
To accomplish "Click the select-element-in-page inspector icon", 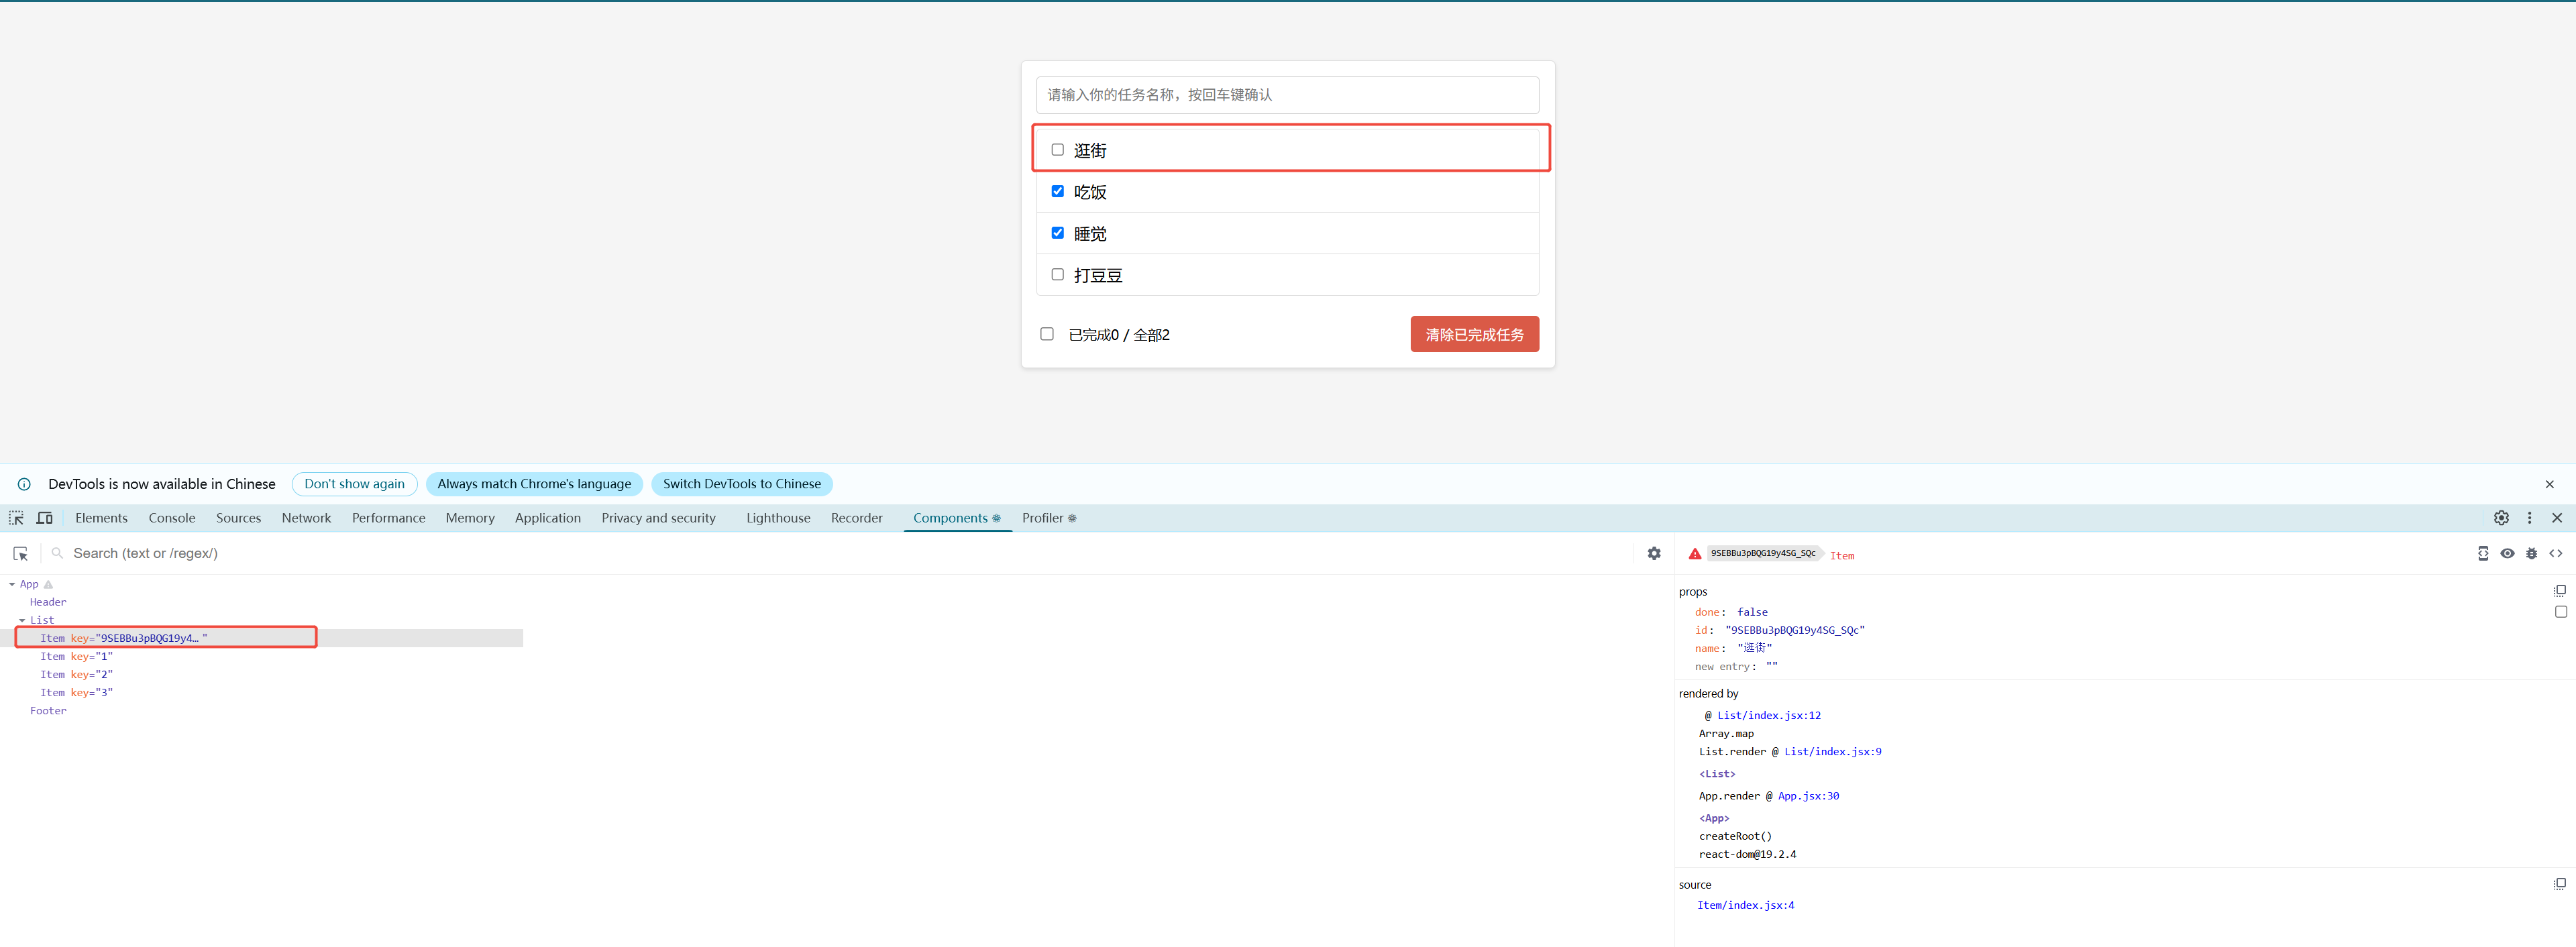I will (16, 518).
